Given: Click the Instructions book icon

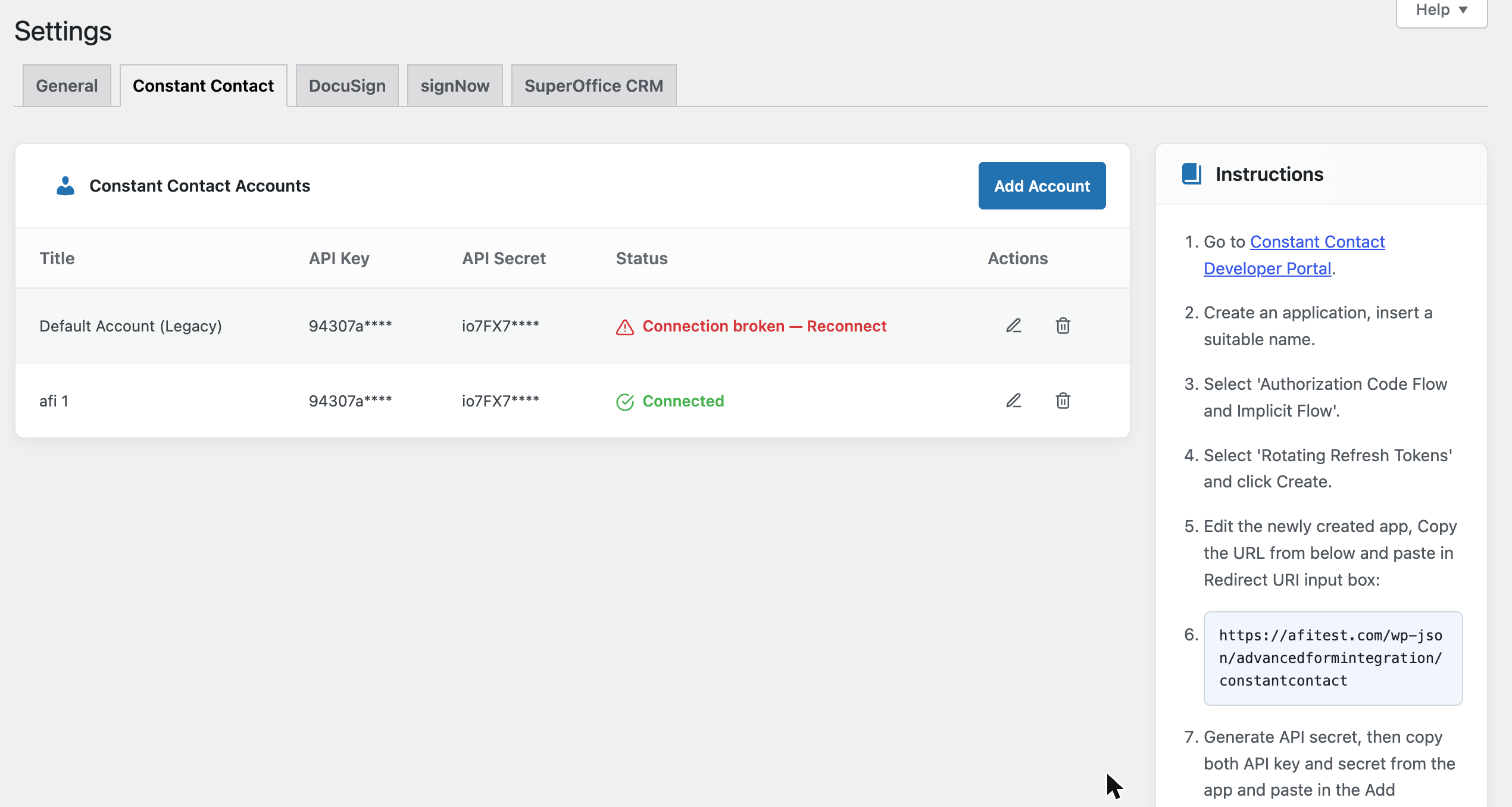Looking at the screenshot, I should pyautogui.click(x=1191, y=174).
